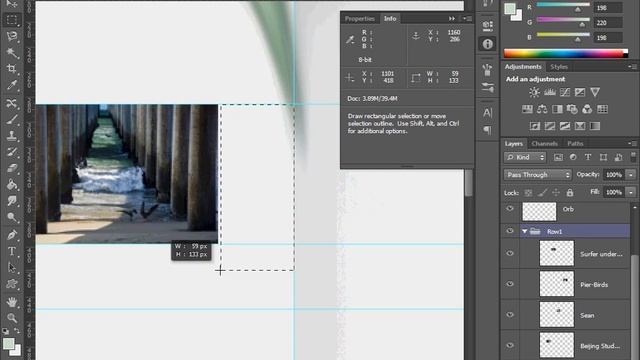The image size is (640, 360).
Task: Hide the Beijing Stud layer
Action: [x=510, y=345]
